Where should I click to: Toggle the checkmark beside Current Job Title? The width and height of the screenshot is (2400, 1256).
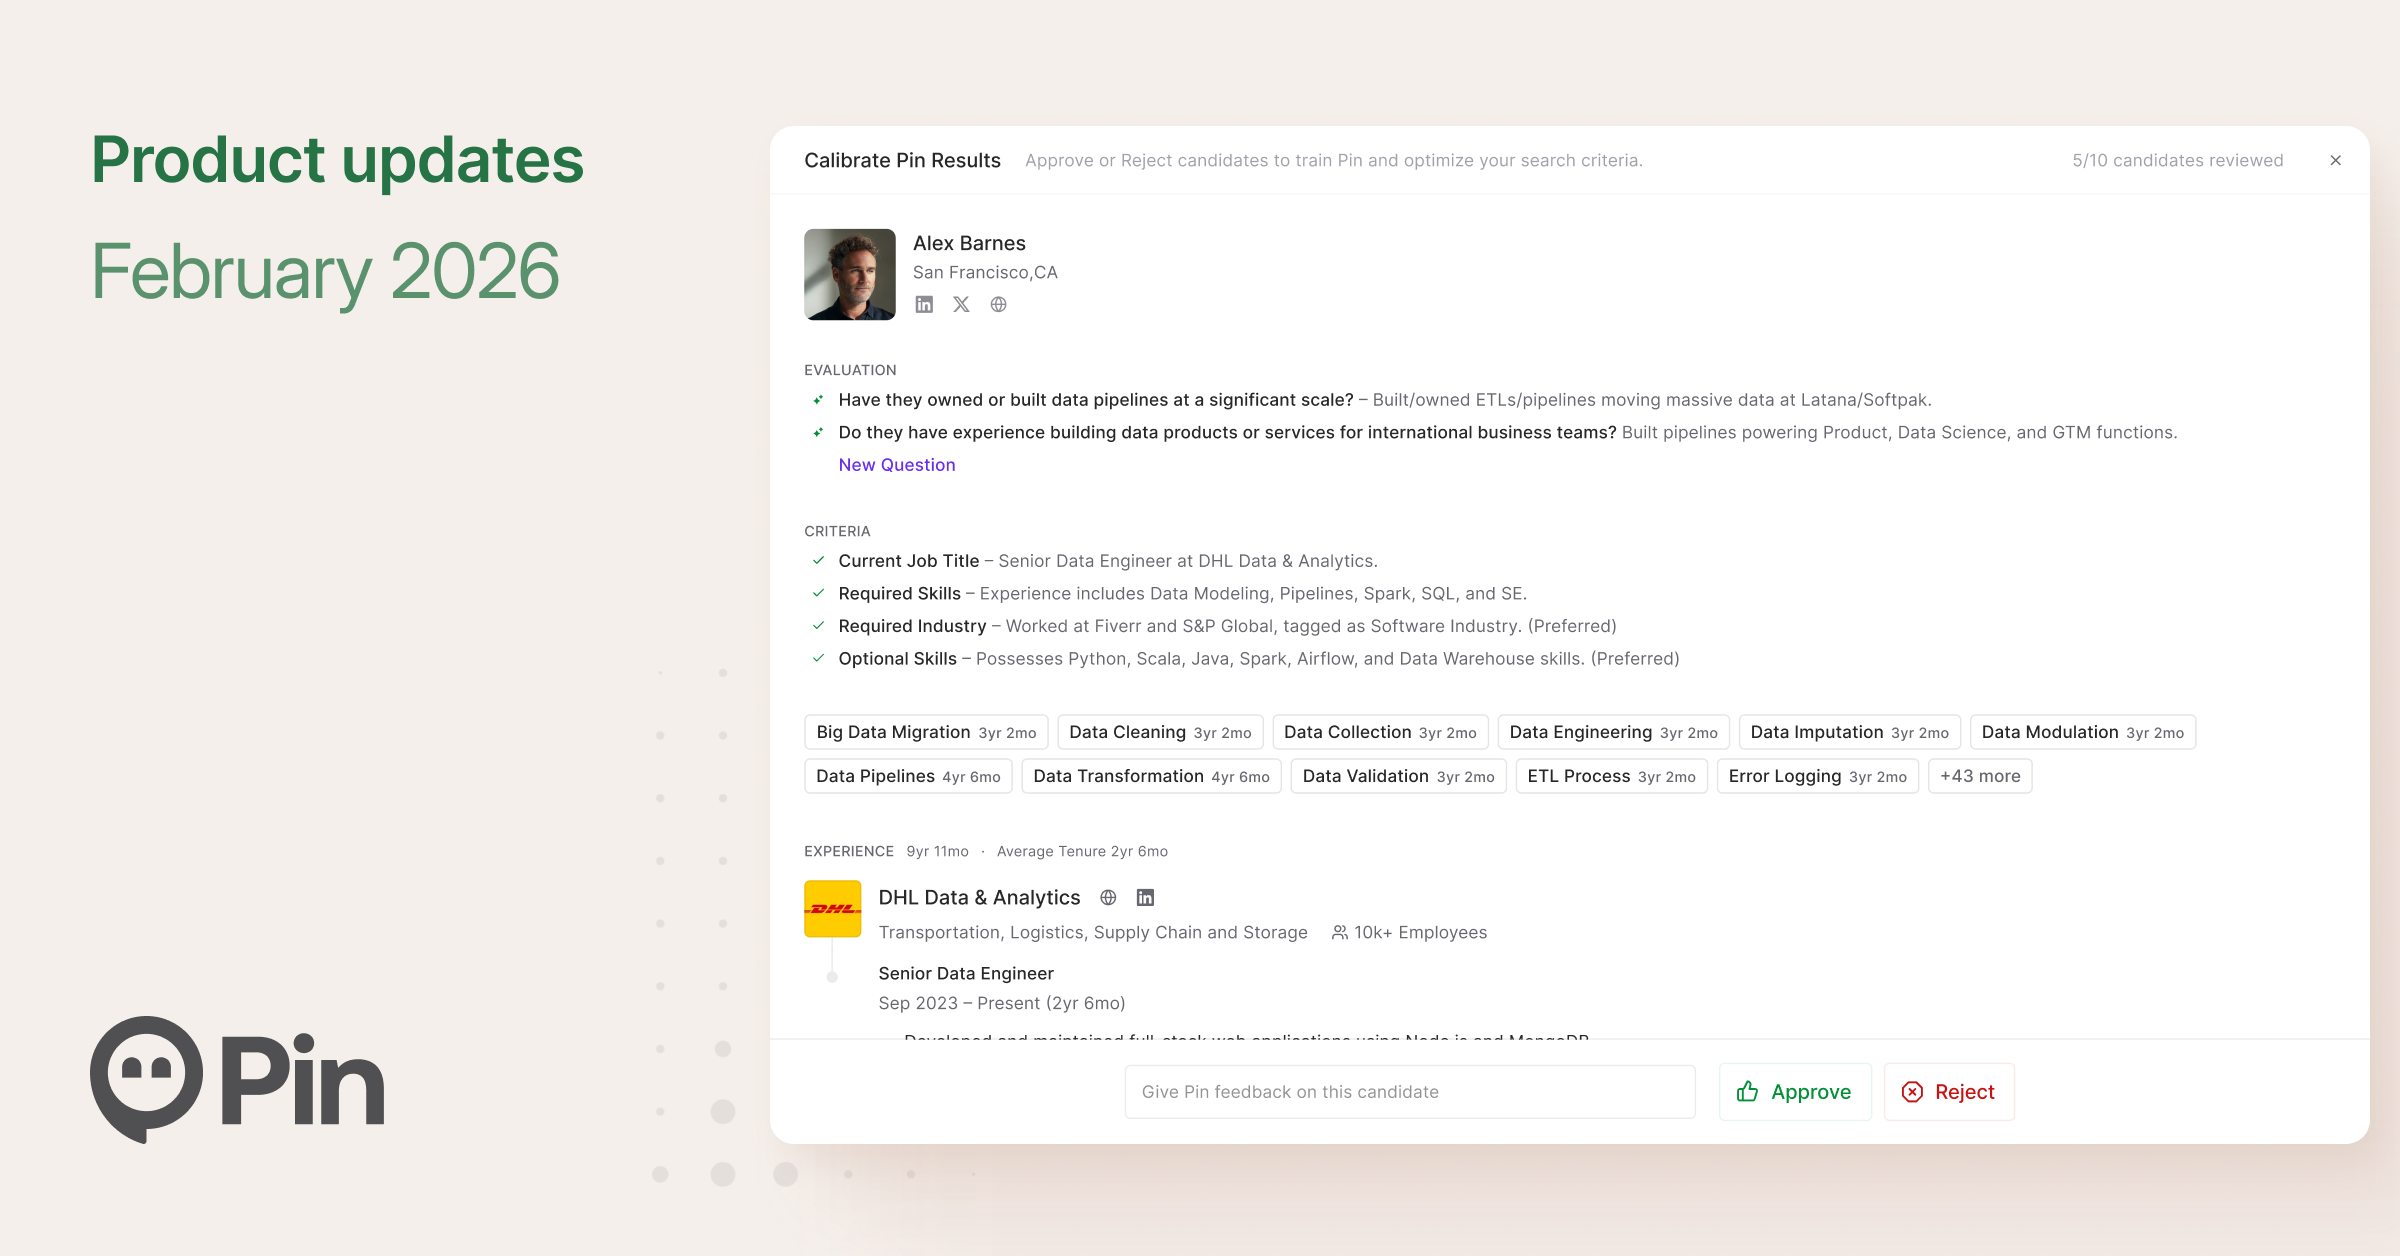pyautogui.click(x=819, y=560)
